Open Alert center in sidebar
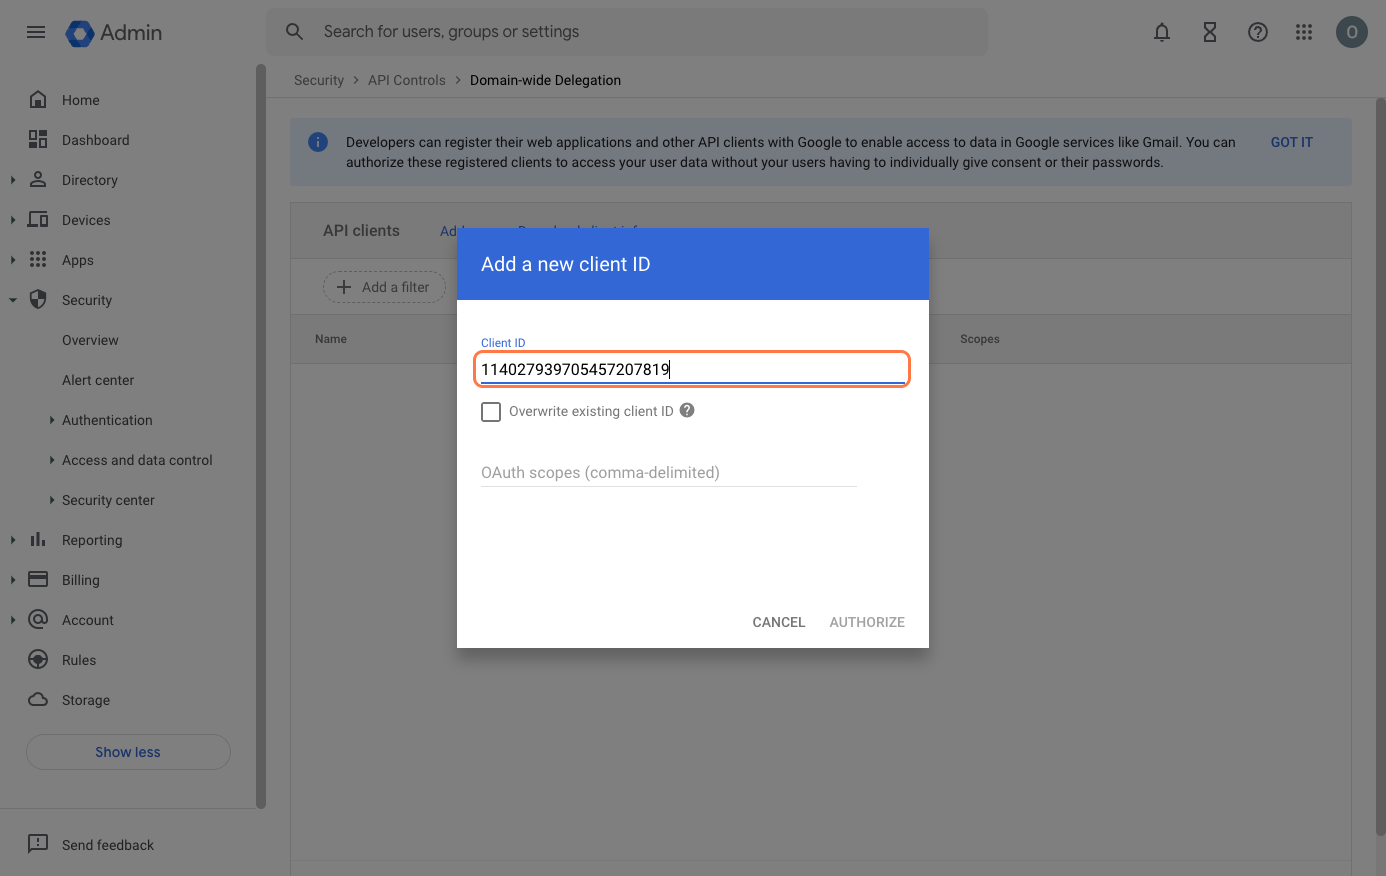The width and height of the screenshot is (1386, 876). (x=98, y=380)
